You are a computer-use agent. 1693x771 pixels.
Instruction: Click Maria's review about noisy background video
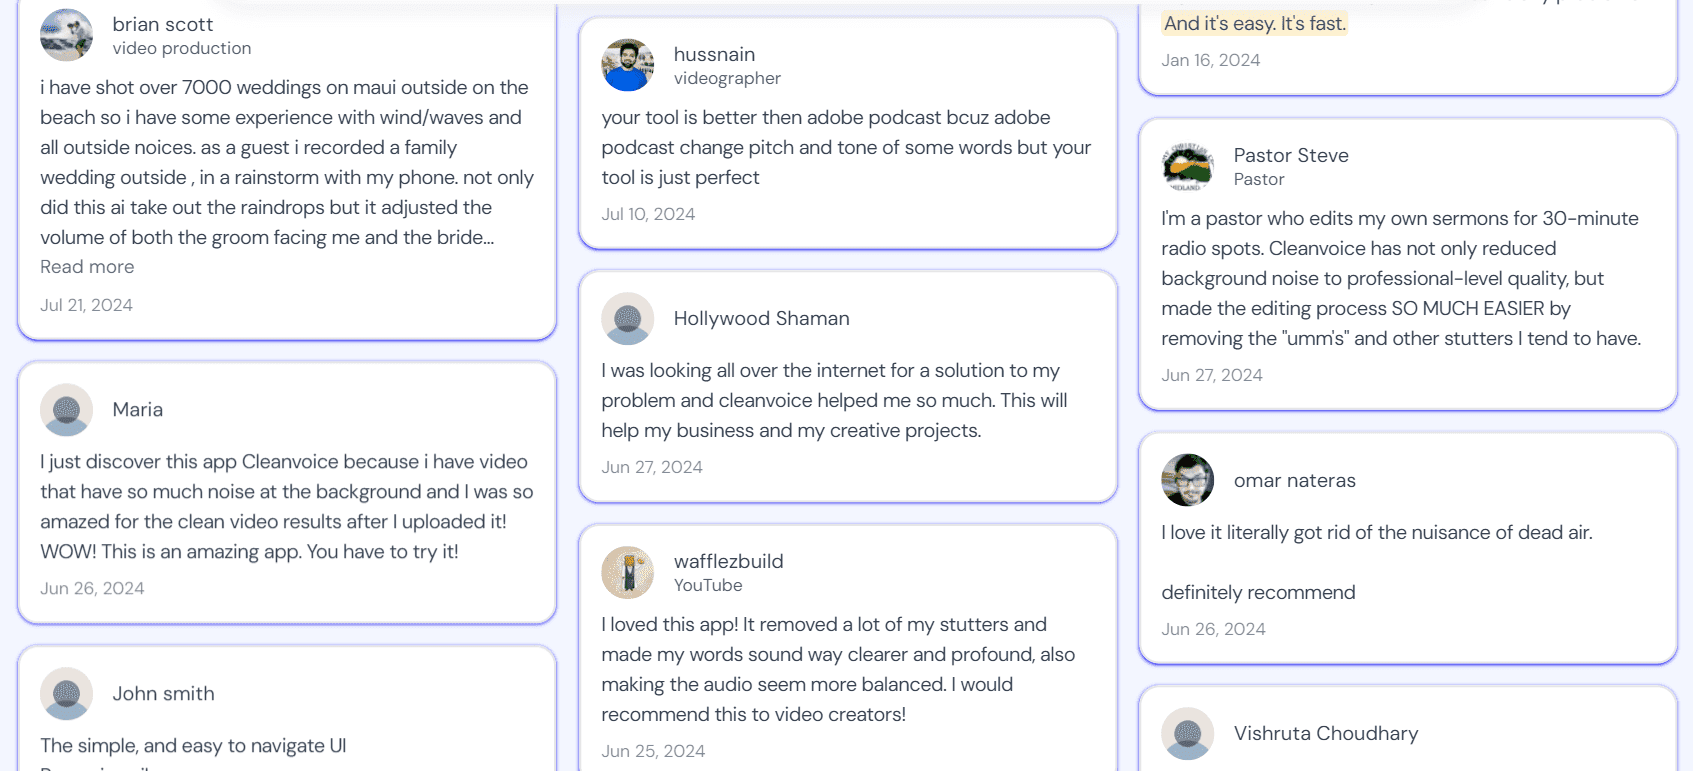tap(287, 506)
